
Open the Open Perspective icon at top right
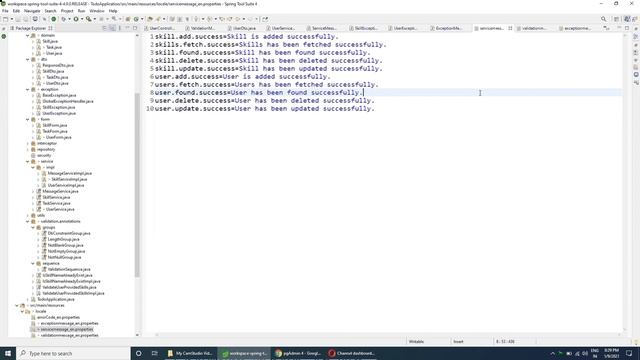tap(616, 19)
